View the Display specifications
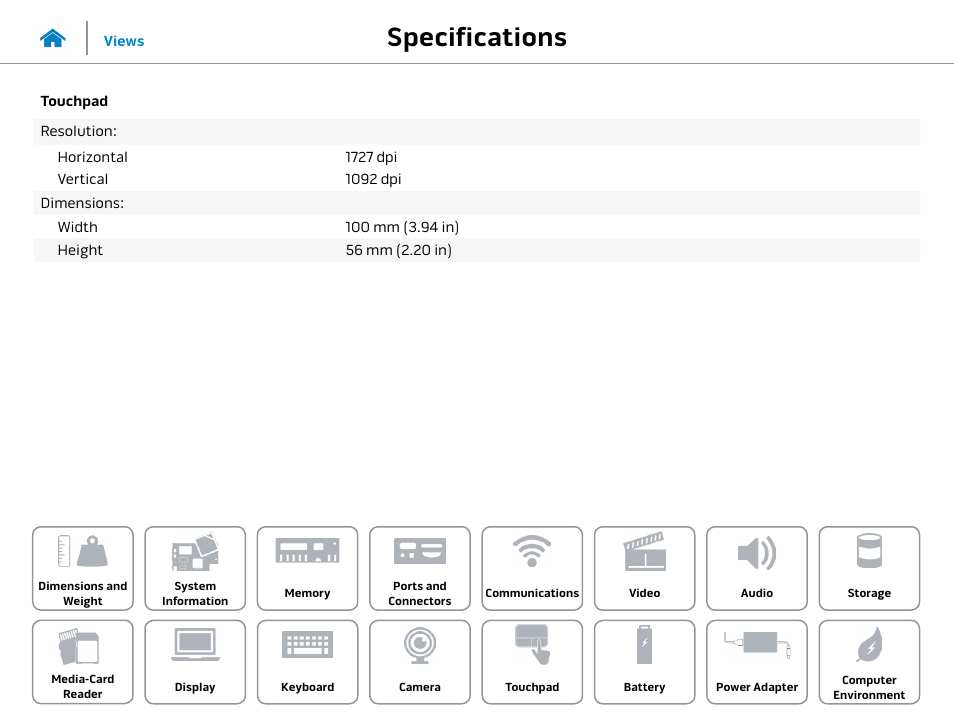 point(195,662)
